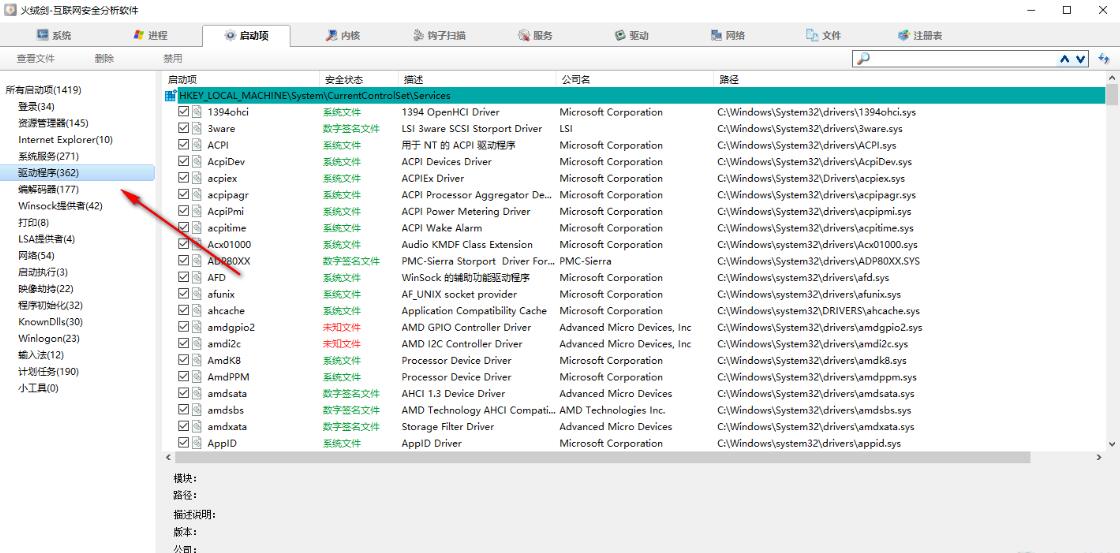1120x553 pixels.
Task: Jump to next search result arrow
Action: click(x=1081, y=59)
